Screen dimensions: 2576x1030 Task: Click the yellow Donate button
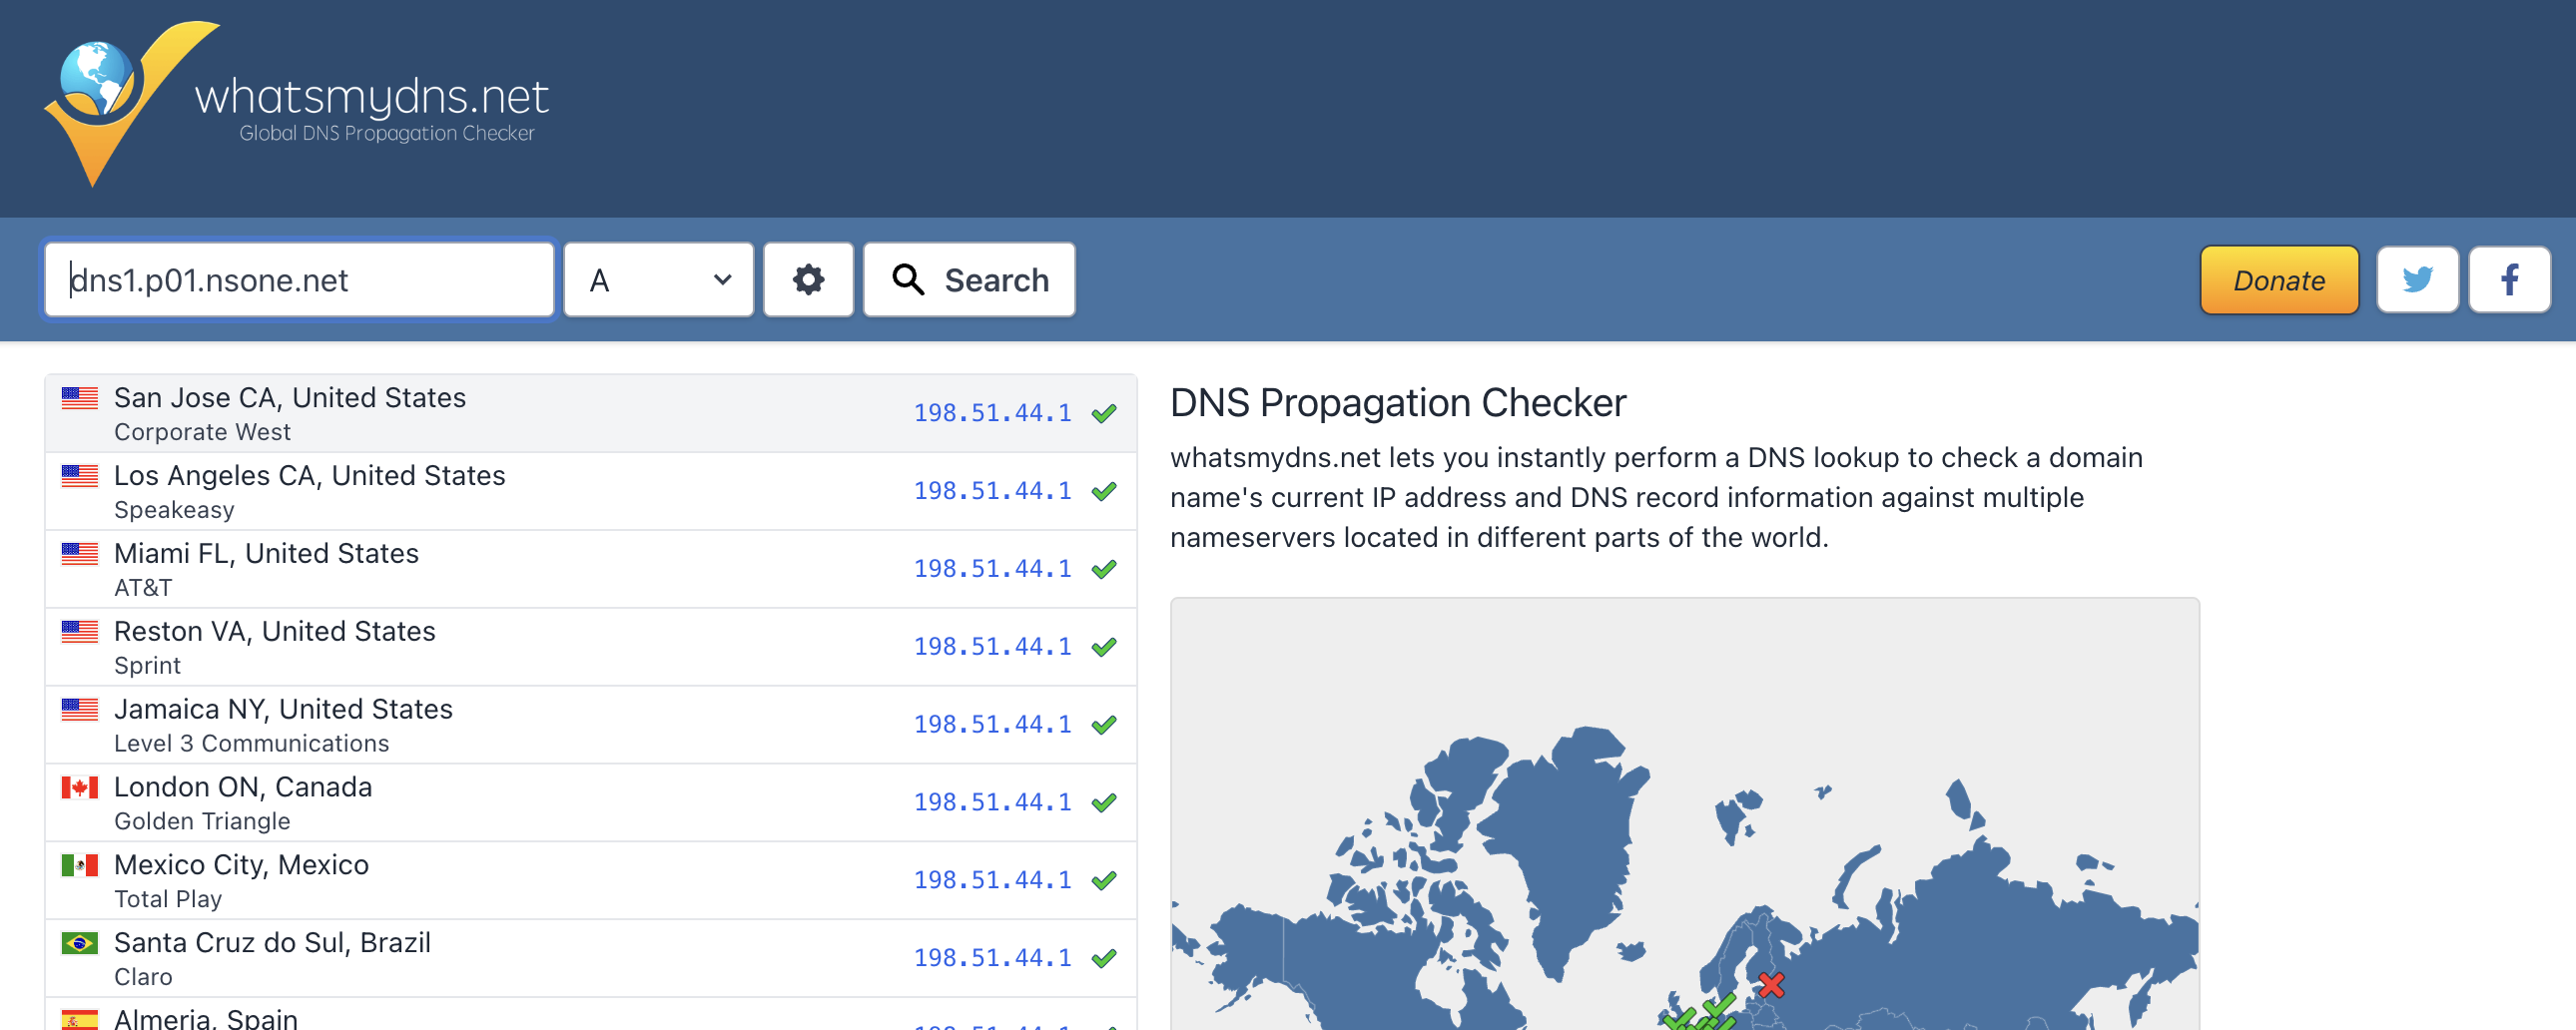[2279, 280]
